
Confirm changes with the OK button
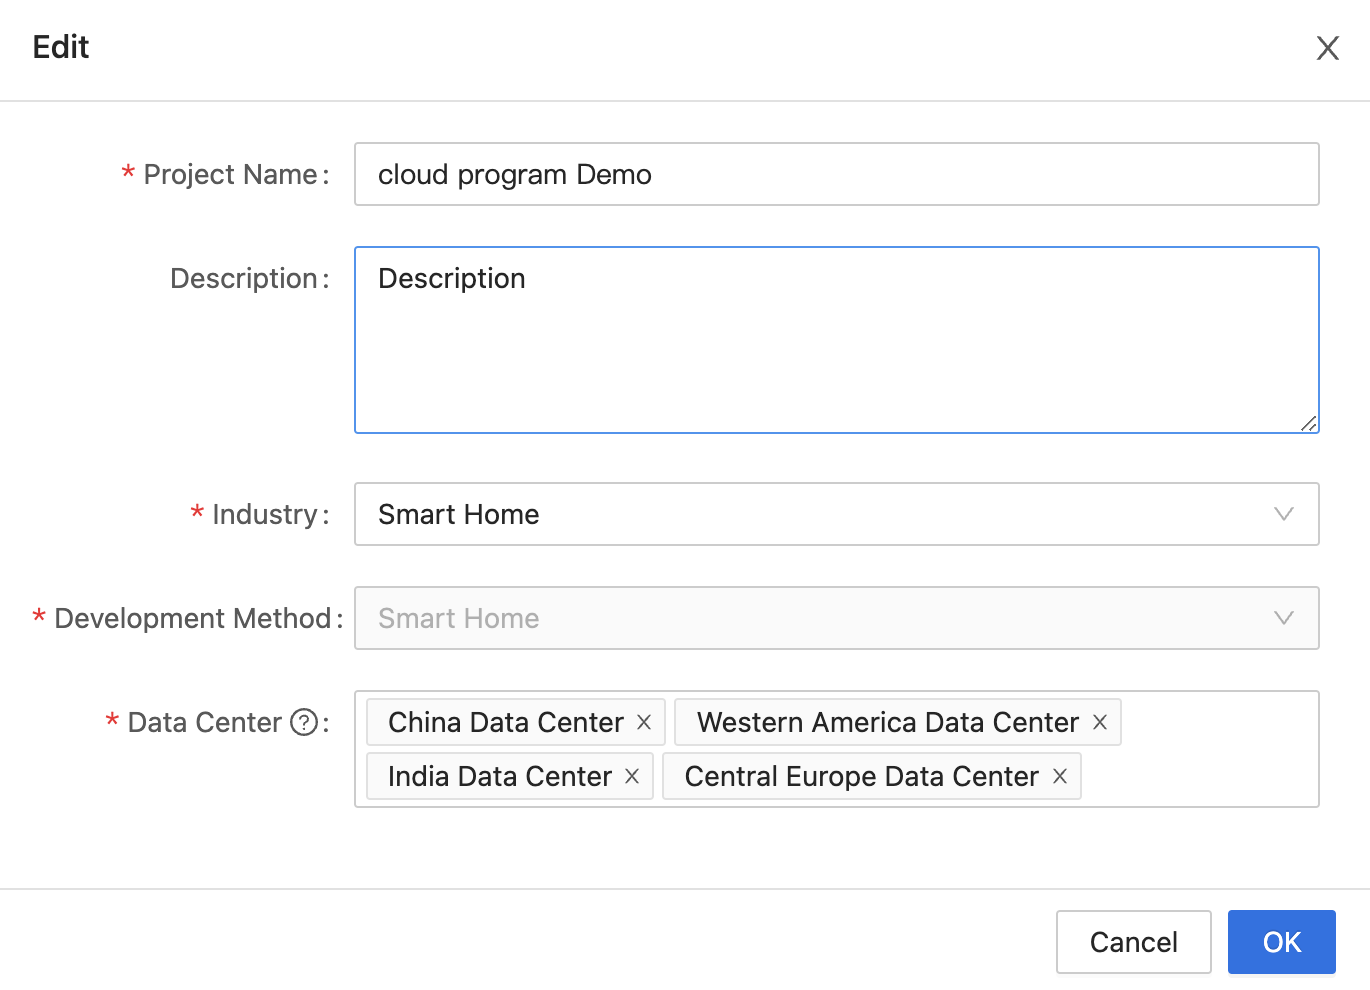tap(1281, 941)
